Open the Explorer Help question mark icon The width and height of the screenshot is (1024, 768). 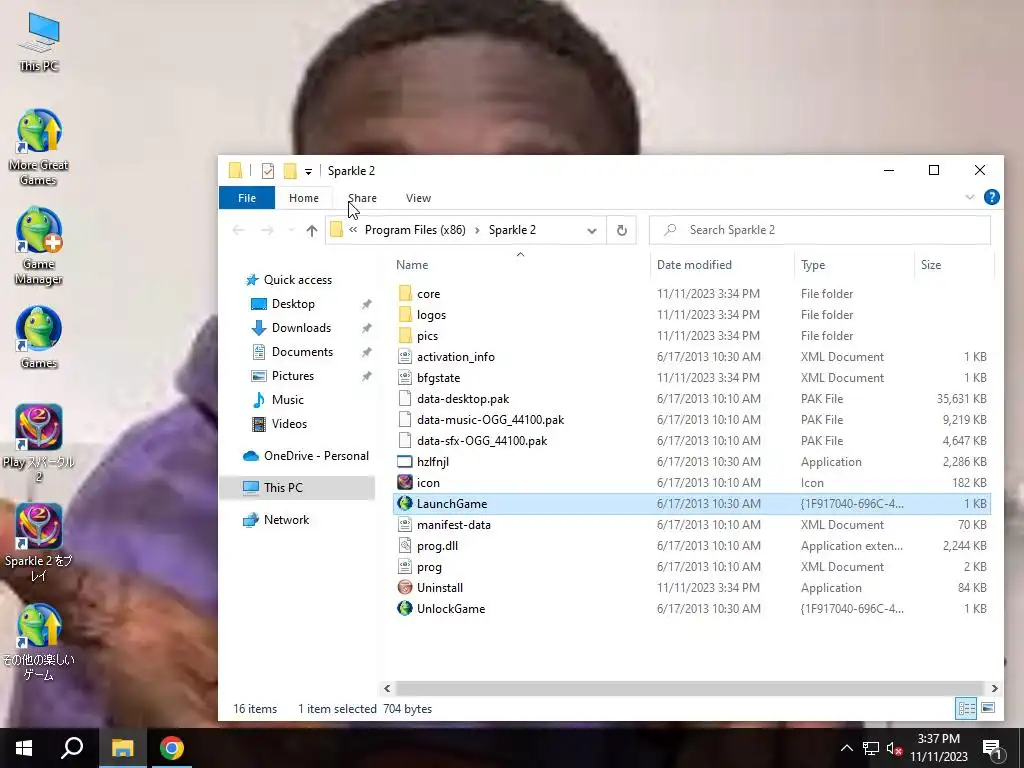pyautogui.click(x=991, y=197)
